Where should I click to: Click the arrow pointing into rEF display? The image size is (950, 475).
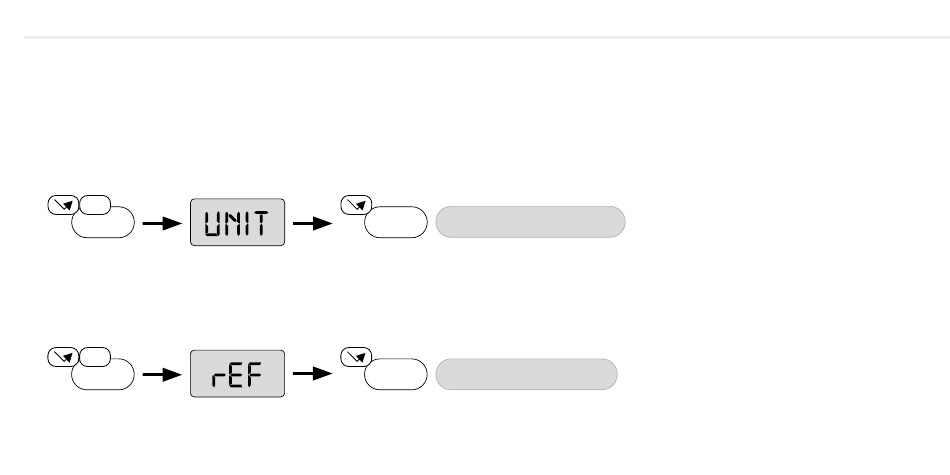[162, 375]
